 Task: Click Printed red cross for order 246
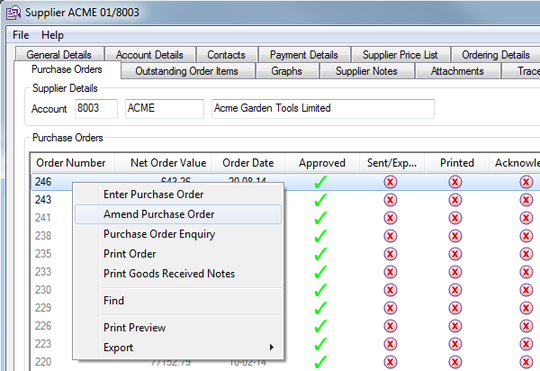[x=455, y=182]
